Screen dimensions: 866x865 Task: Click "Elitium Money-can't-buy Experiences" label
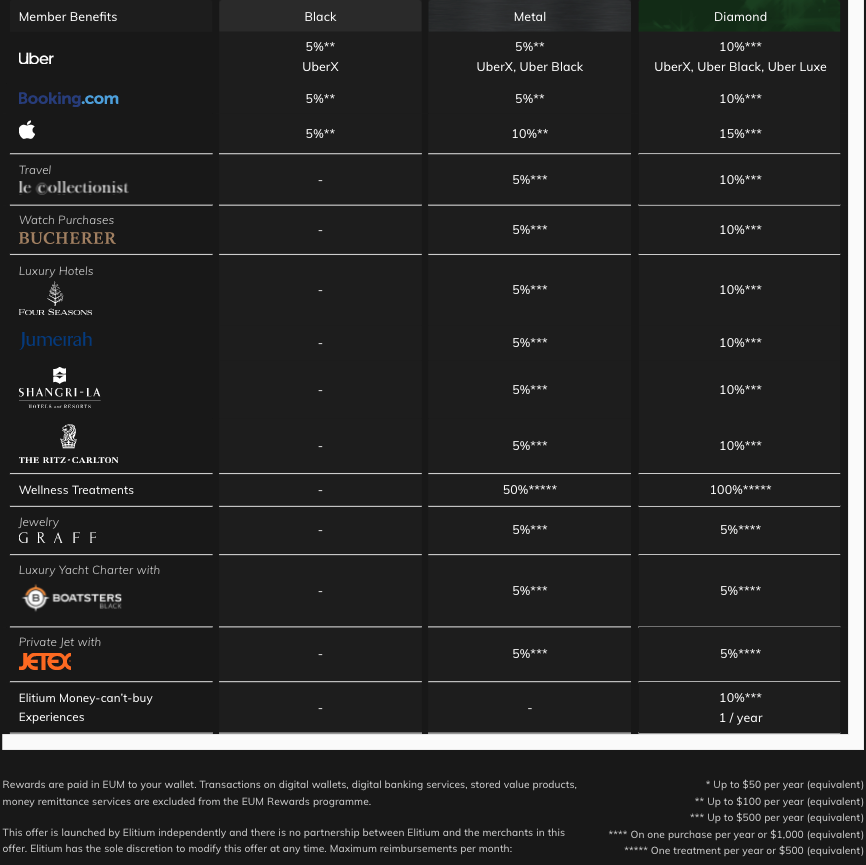(x=86, y=708)
